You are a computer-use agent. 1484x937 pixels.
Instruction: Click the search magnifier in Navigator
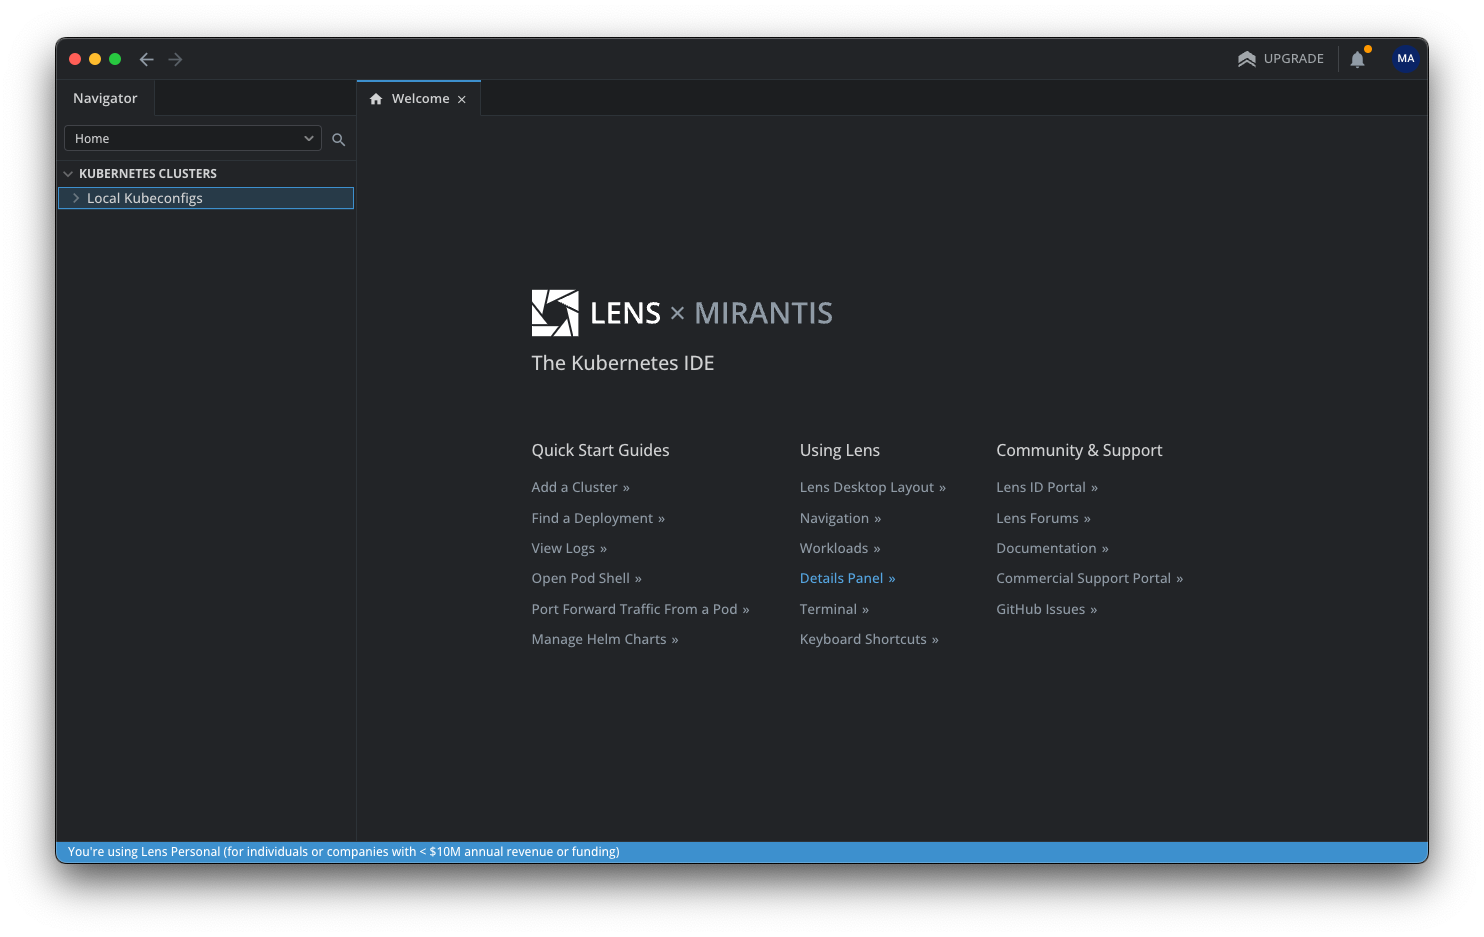click(339, 139)
